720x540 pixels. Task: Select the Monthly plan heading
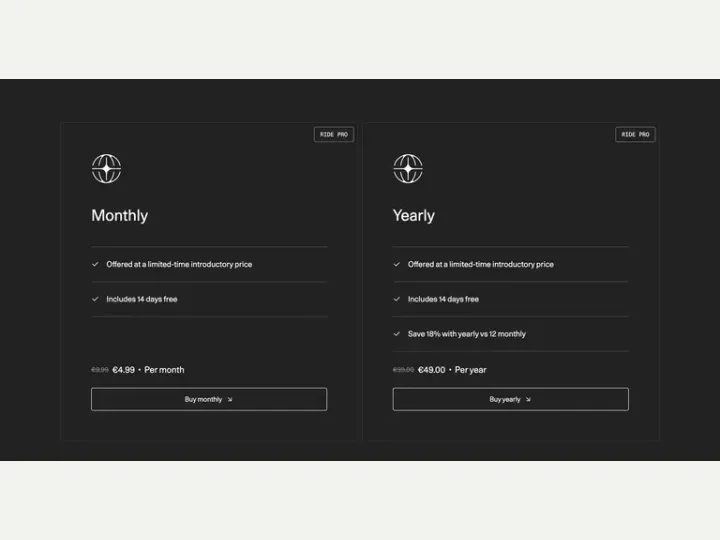click(x=119, y=215)
